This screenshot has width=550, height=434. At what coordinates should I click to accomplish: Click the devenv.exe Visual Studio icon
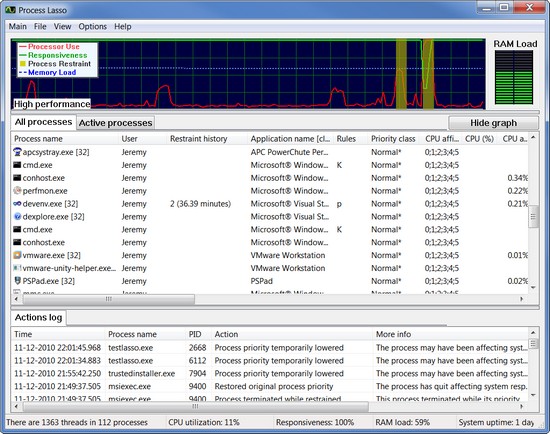[17, 203]
